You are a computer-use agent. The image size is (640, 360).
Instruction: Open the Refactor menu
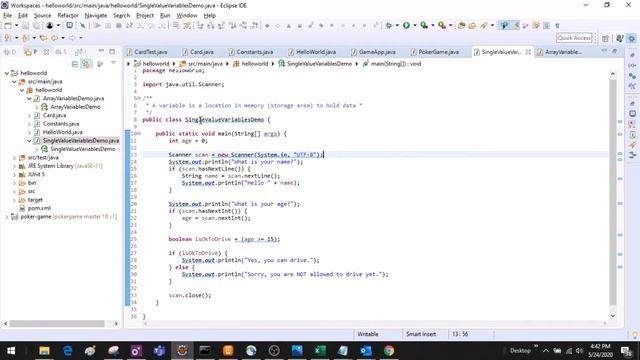click(x=68, y=15)
